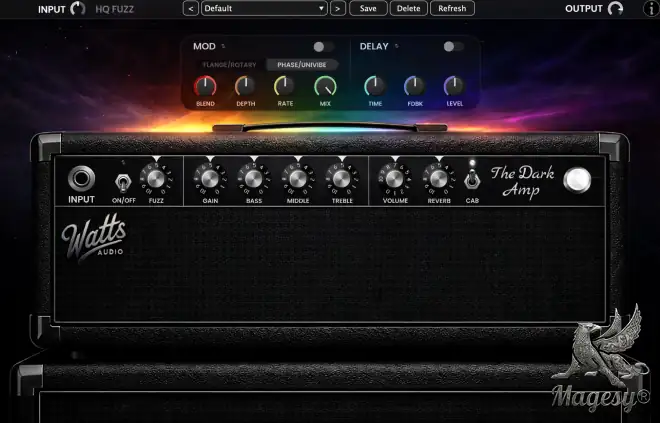Click the small arrow beside DELAY label
Image resolution: width=660 pixels, height=423 pixels.
coord(396,46)
